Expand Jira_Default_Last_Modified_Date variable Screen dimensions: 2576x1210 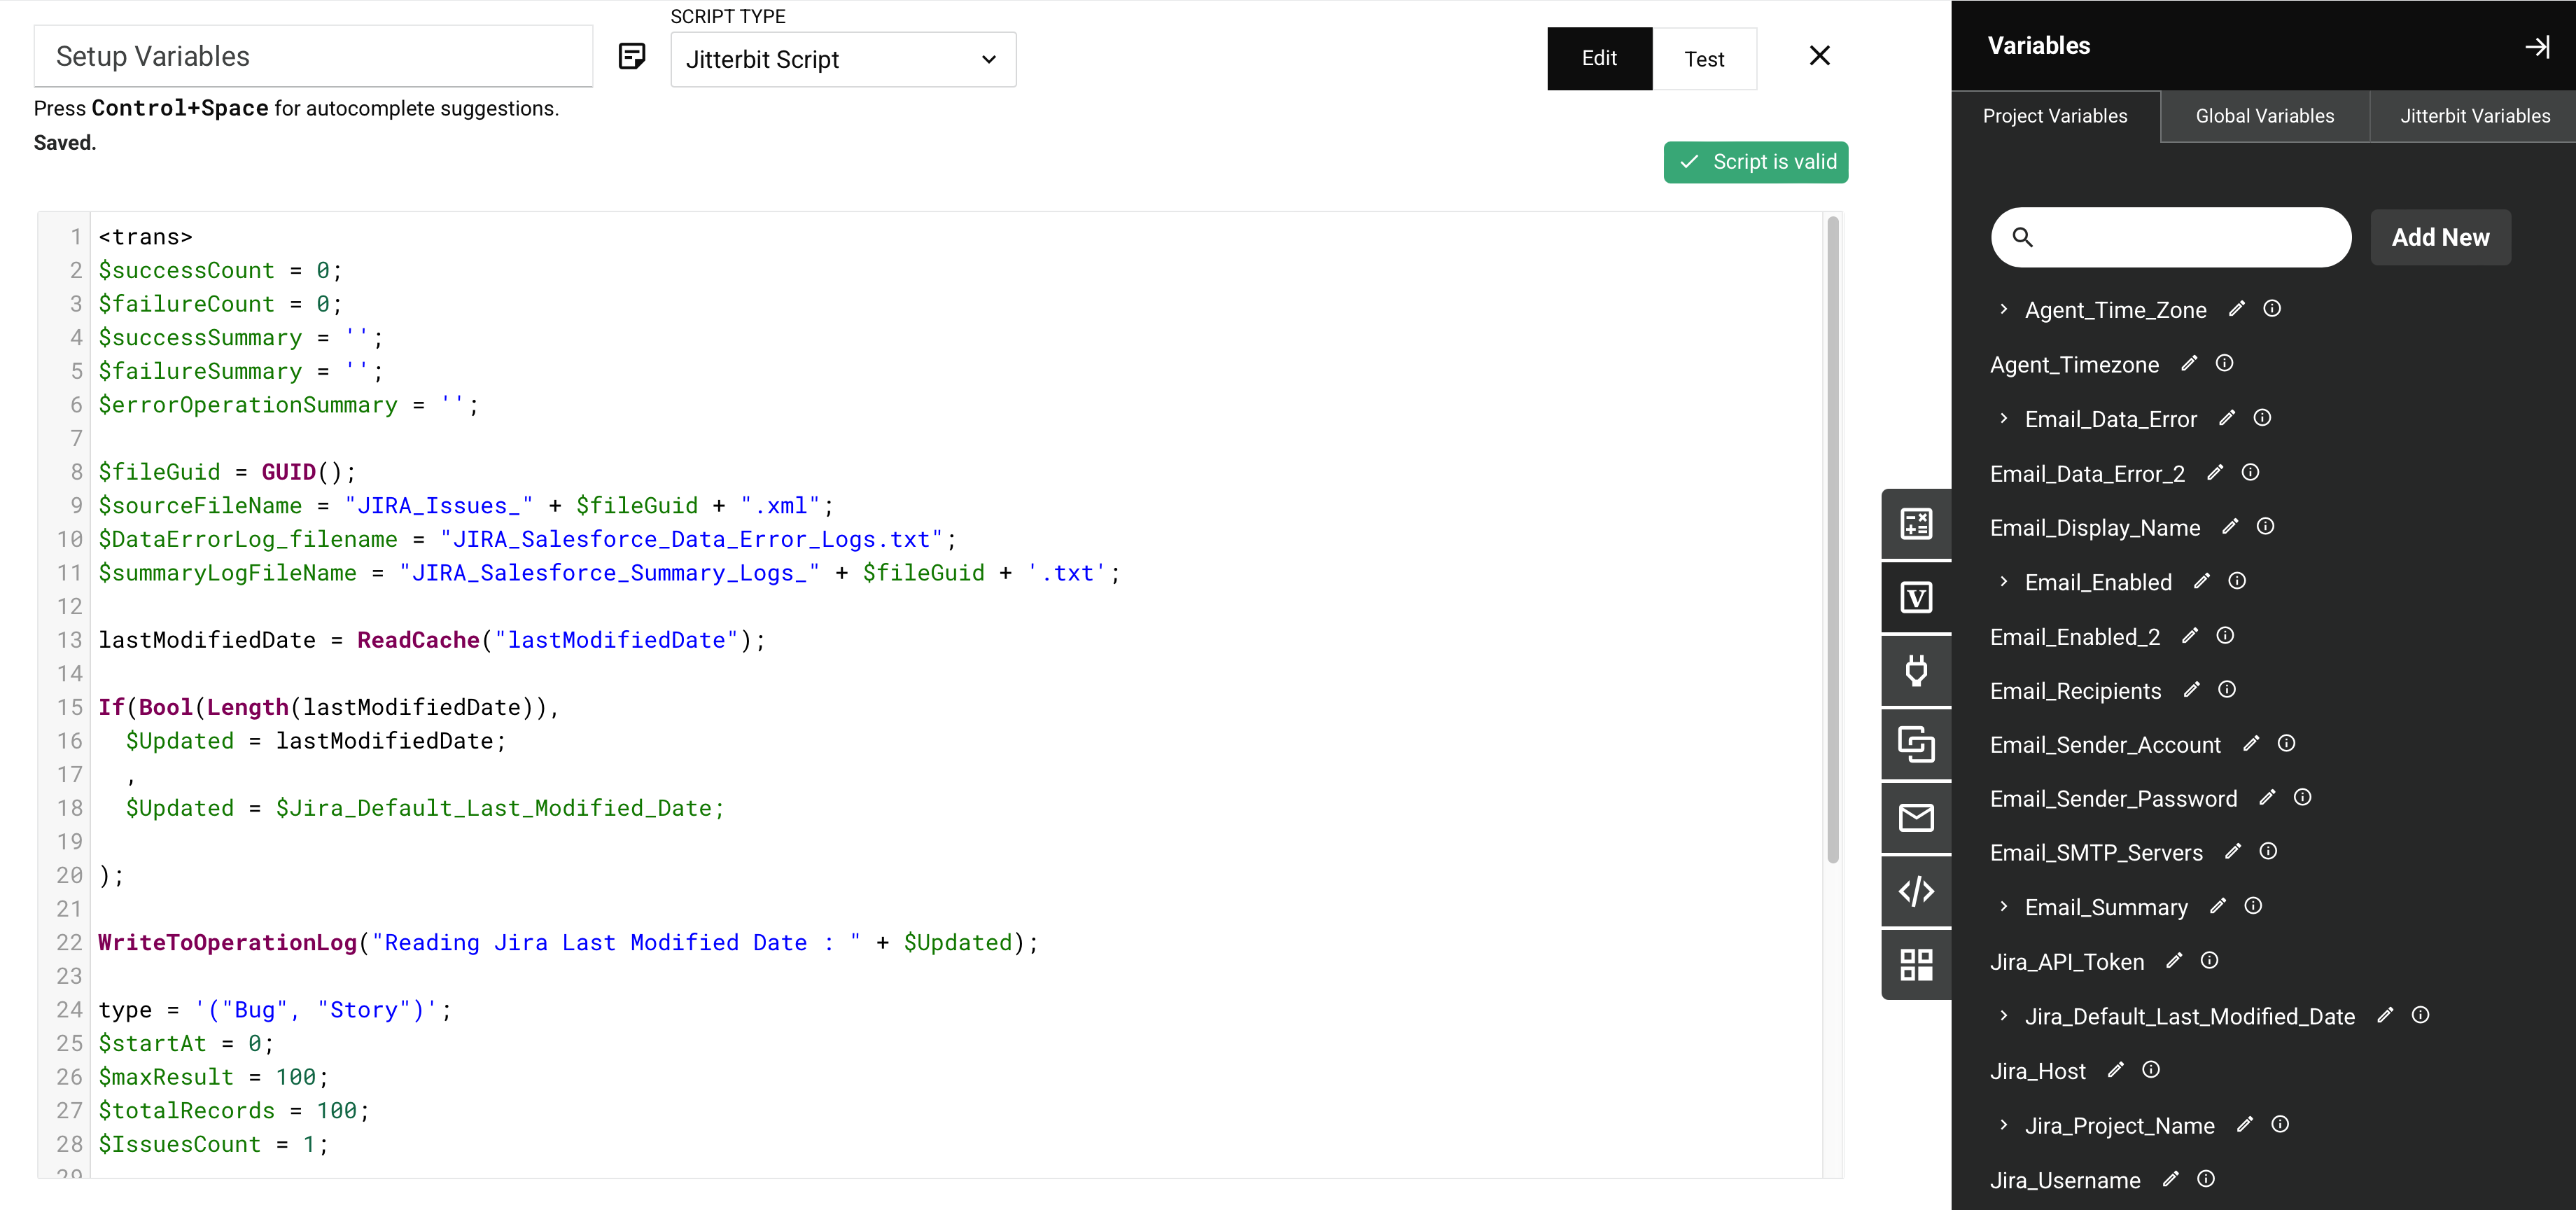click(x=2004, y=1016)
